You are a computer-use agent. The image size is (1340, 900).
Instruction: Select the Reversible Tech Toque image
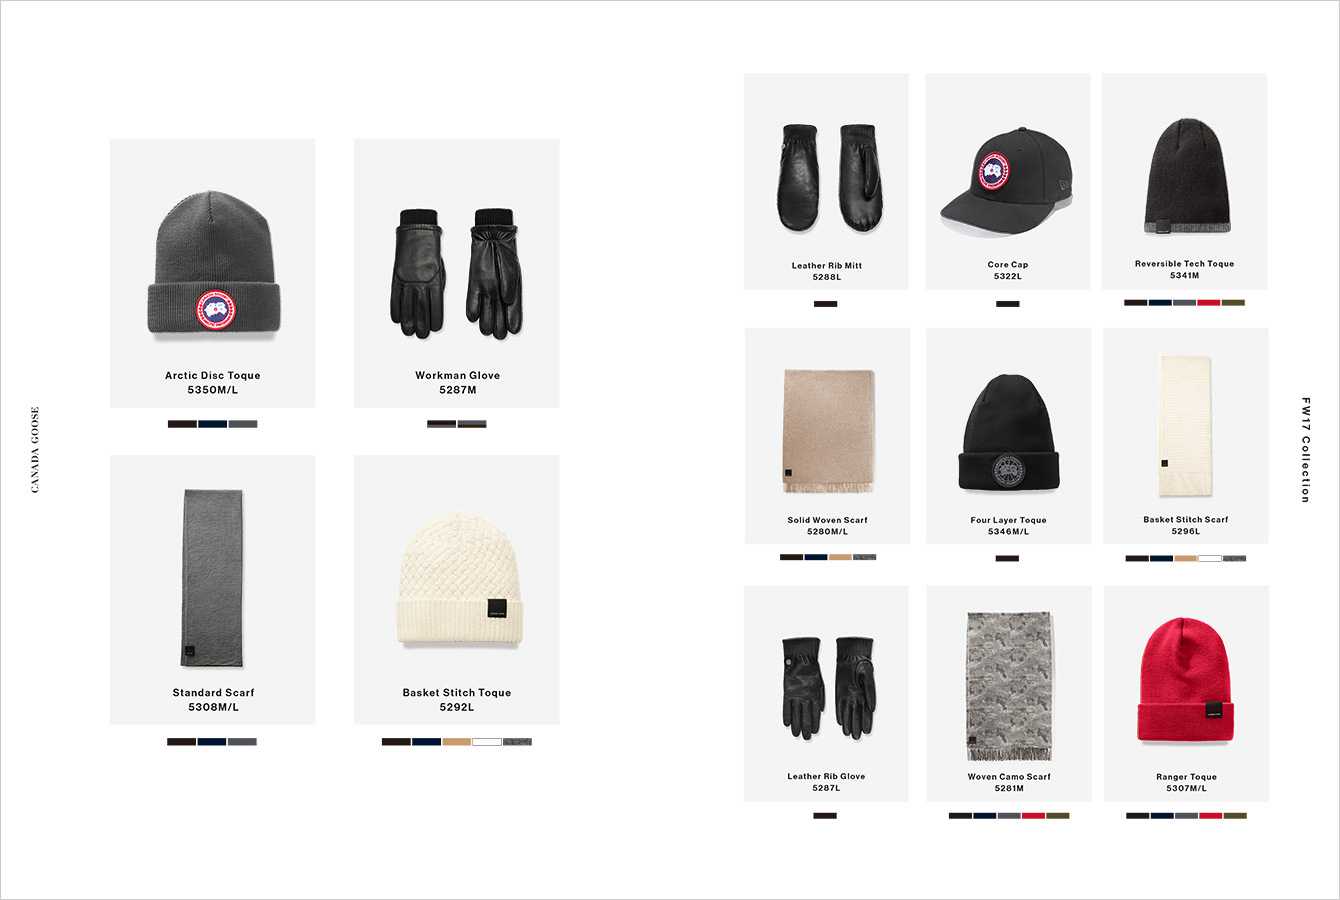click(1185, 176)
